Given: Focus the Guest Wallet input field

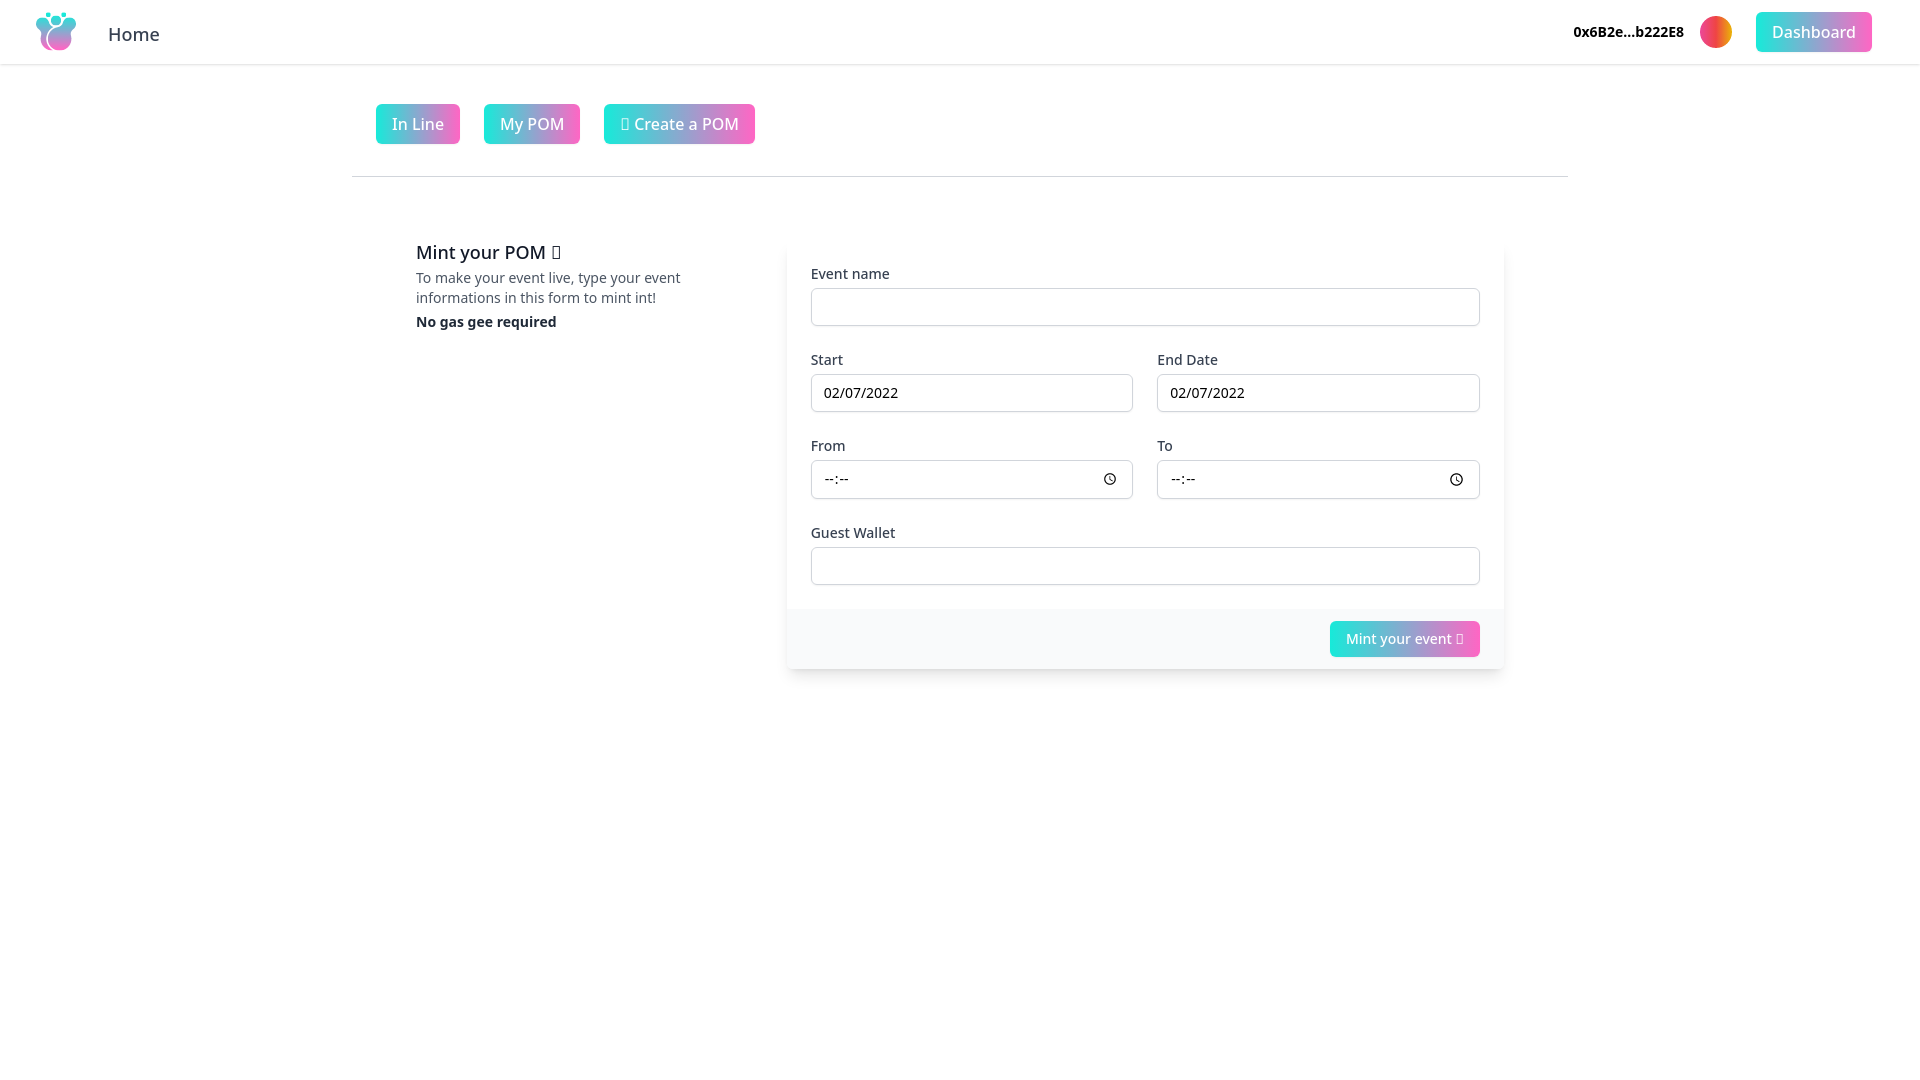Looking at the screenshot, I should [x=1145, y=566].
